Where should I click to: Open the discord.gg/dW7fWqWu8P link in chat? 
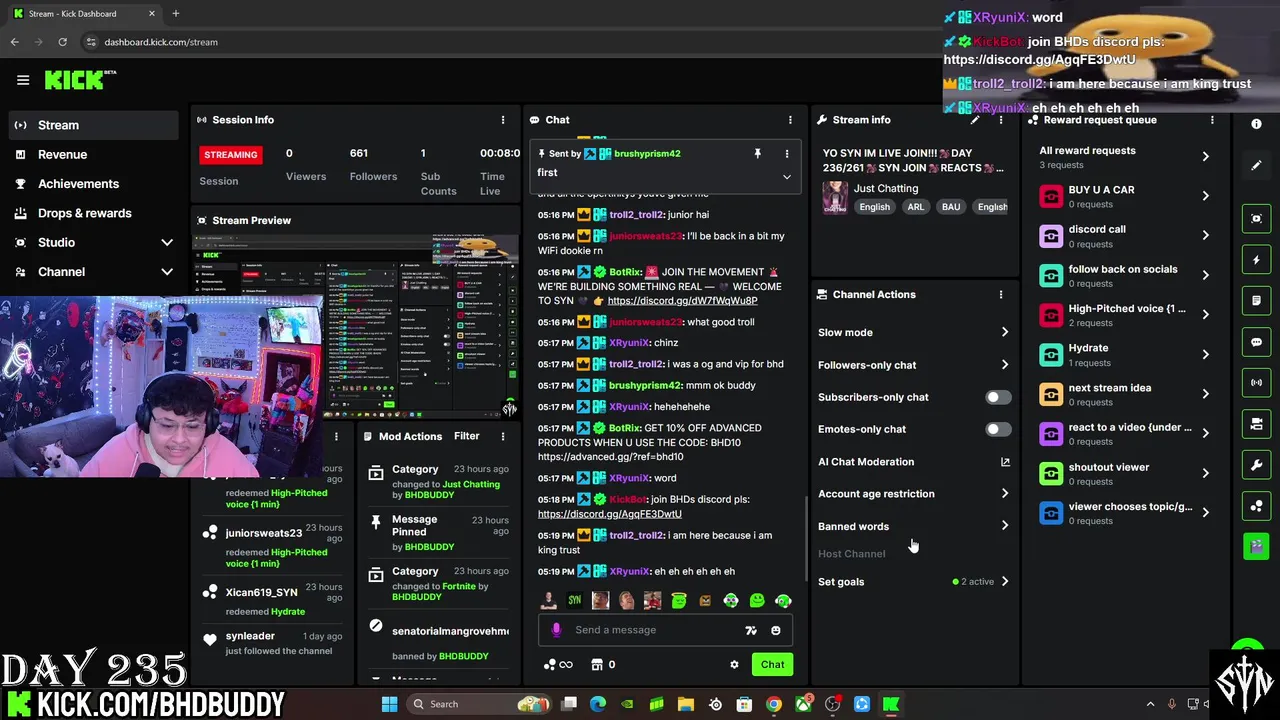click(682, 301)
